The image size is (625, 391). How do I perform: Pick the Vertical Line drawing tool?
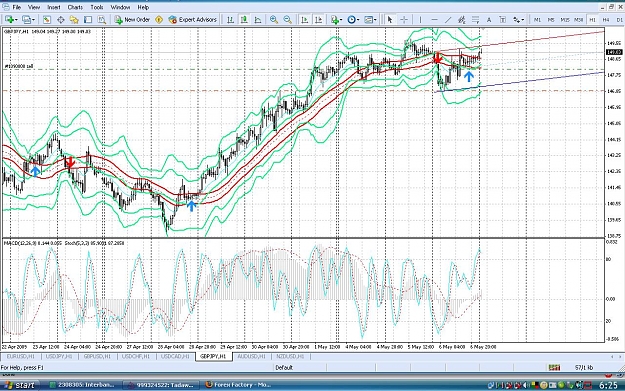click(x=420, y=20)
